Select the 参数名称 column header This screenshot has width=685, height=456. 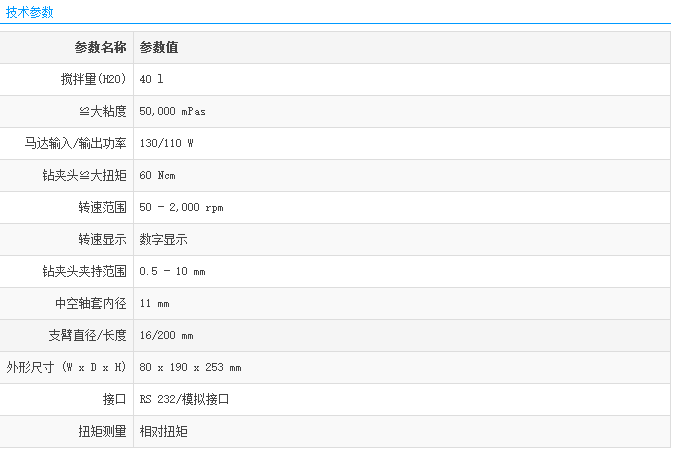[100, 47]
